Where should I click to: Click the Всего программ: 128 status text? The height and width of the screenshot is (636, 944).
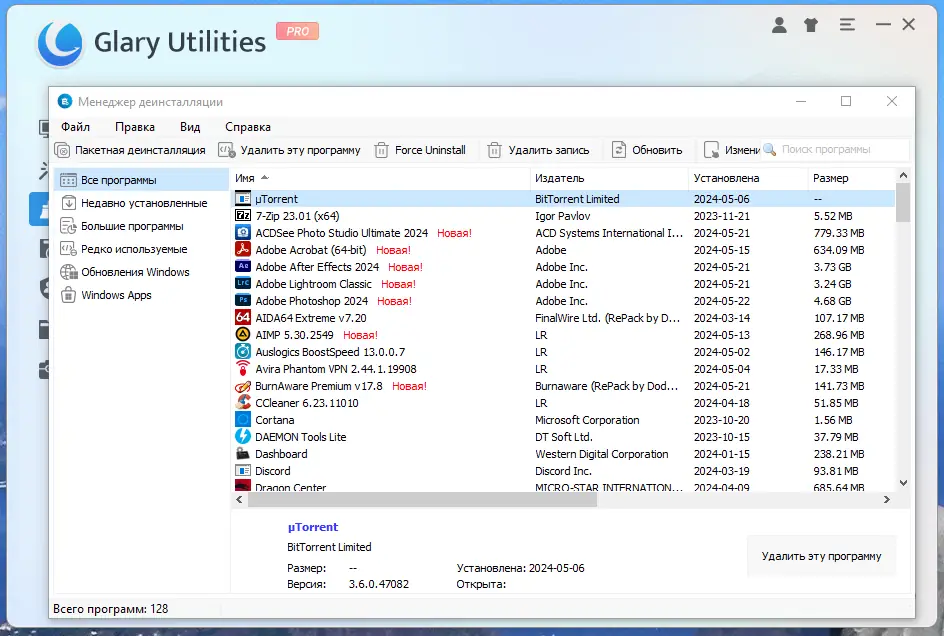click(x=111, y=609)
